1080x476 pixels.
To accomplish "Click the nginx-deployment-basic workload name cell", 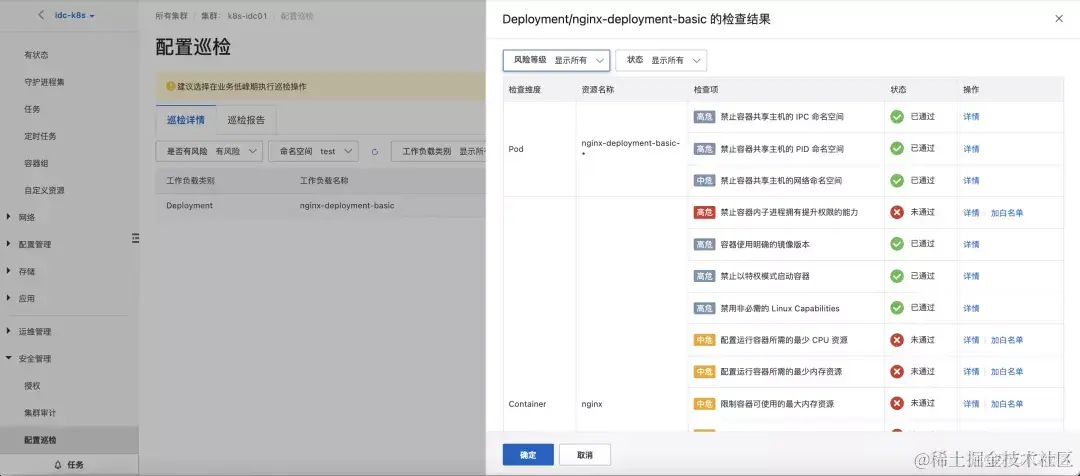I will click(346, 205).
